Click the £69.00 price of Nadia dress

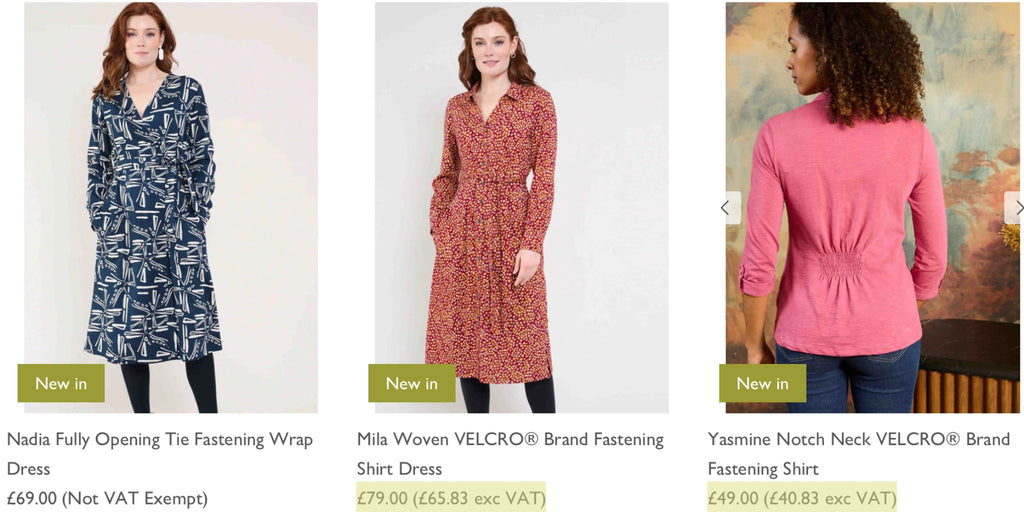click(x=32, y=498)
